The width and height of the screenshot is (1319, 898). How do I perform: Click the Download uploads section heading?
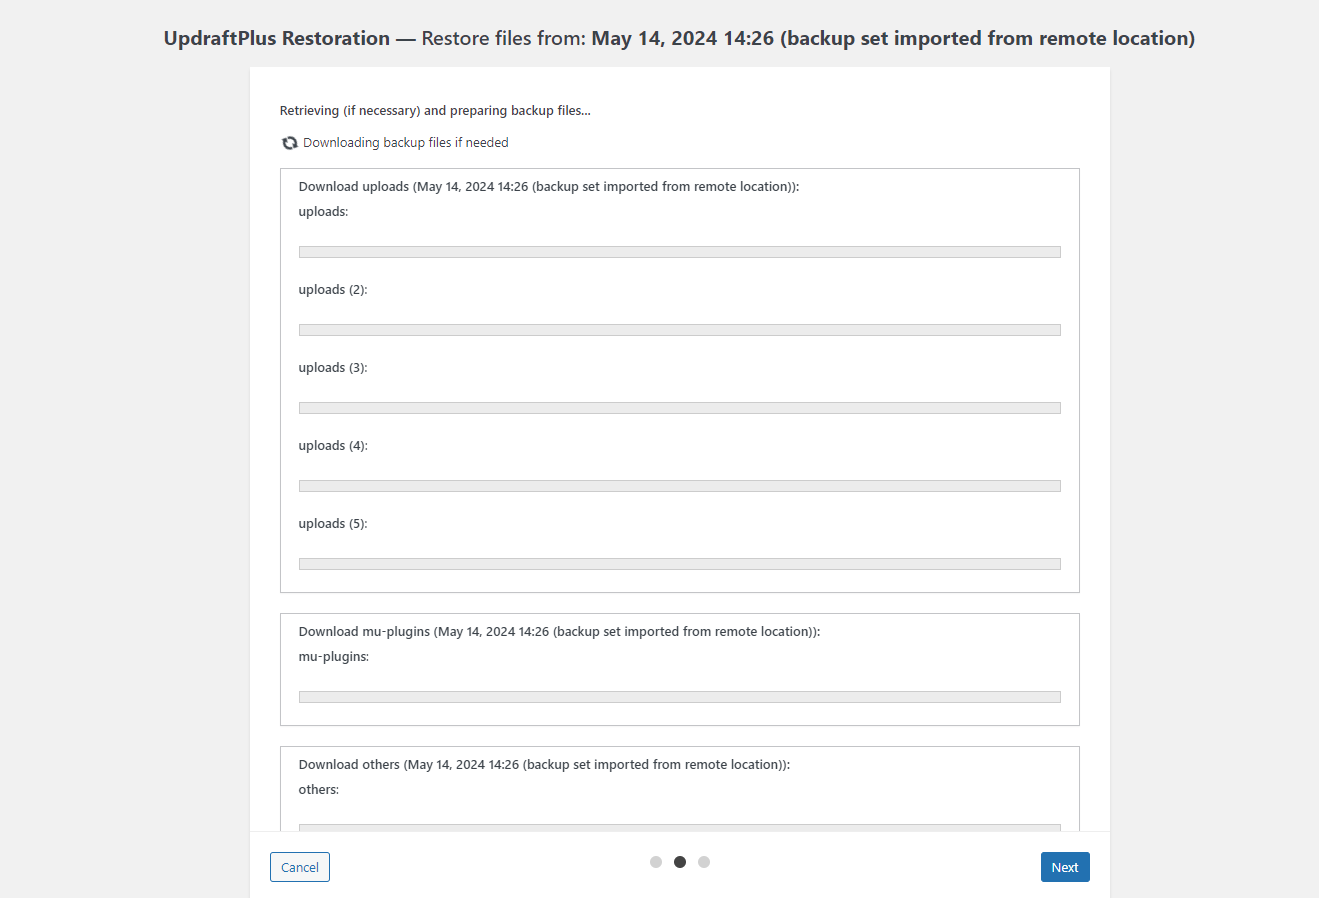point(549,187)
